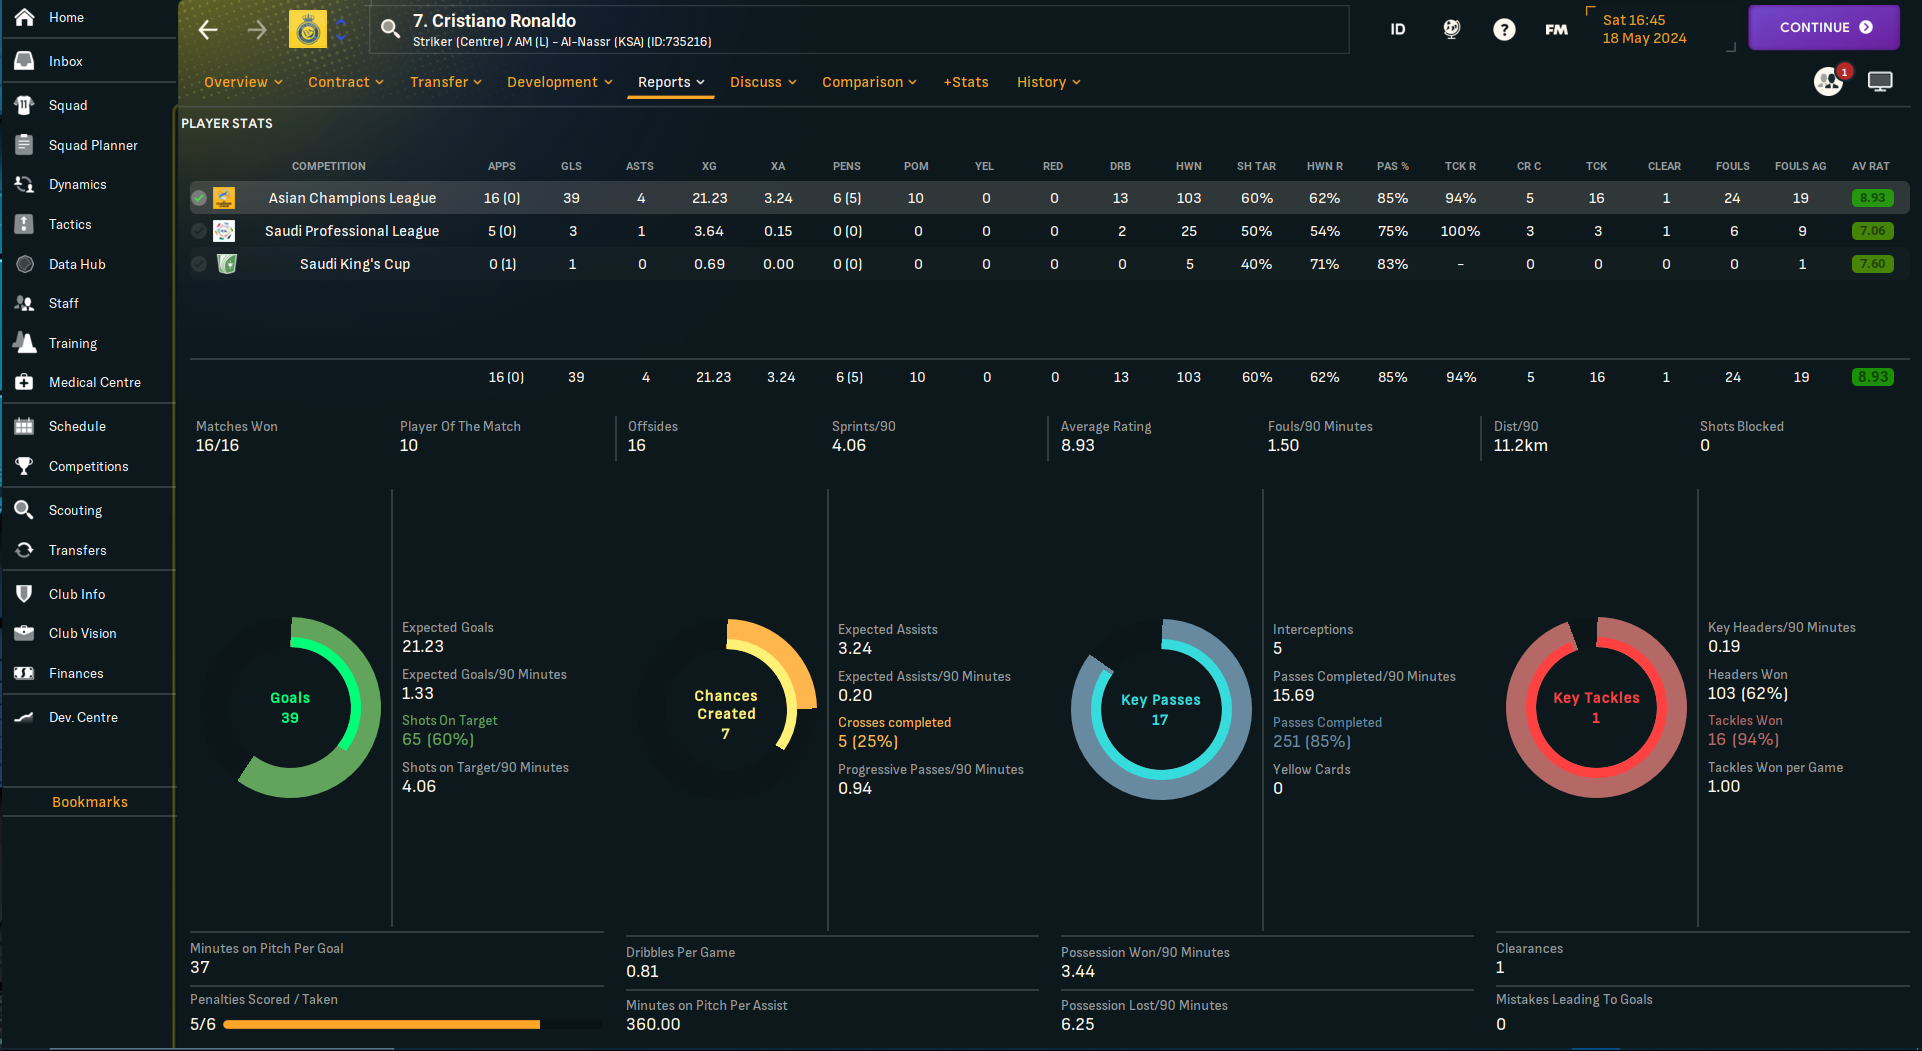Select Medical Centre in the sidebar

tap(95, 382)
